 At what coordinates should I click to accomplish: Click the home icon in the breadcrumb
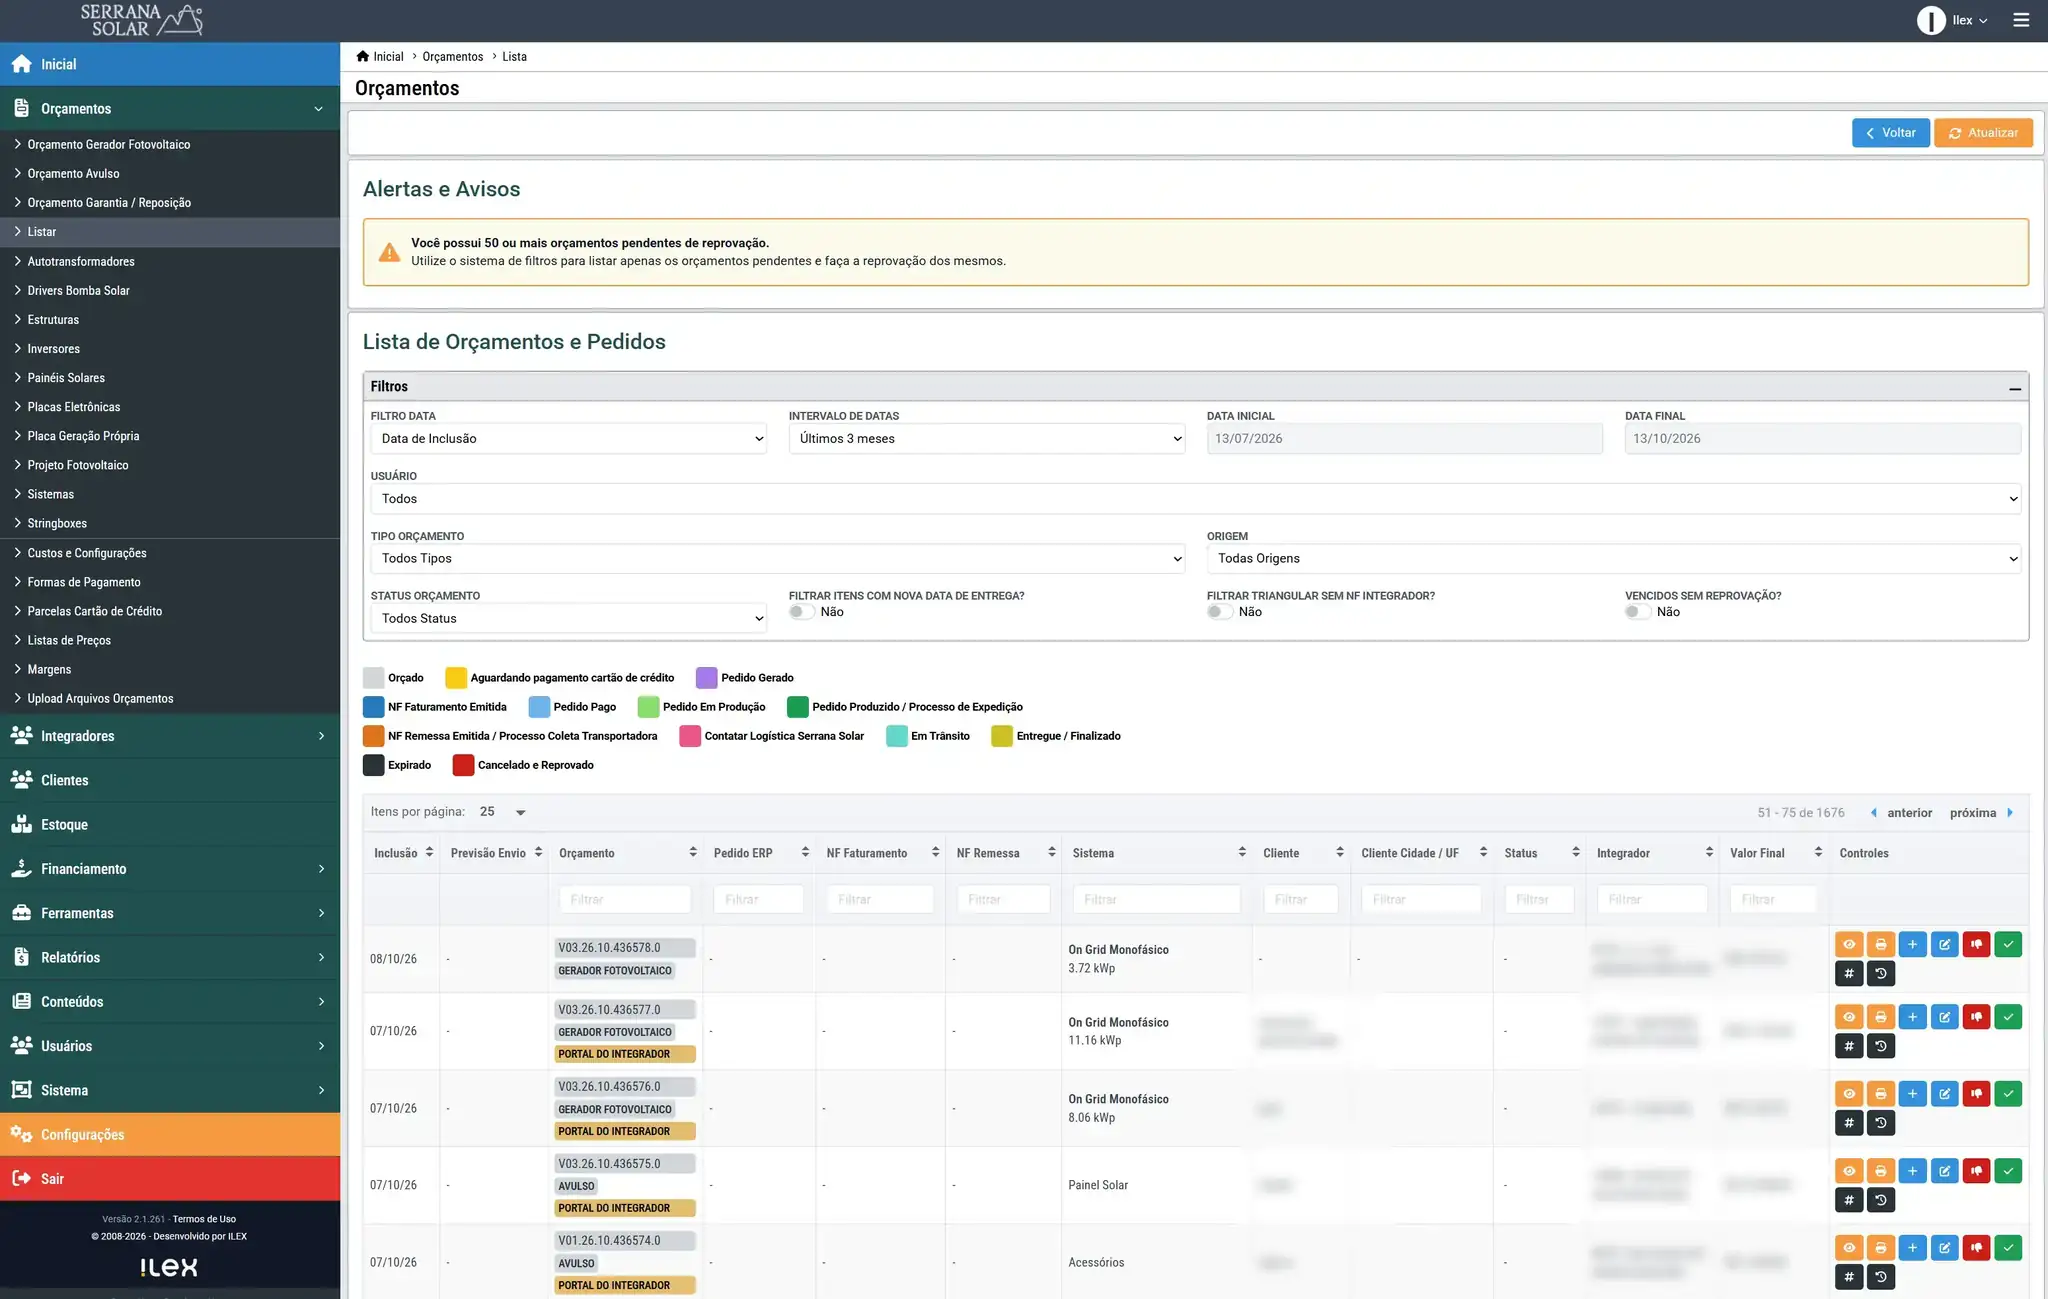(x=362, y=56)
